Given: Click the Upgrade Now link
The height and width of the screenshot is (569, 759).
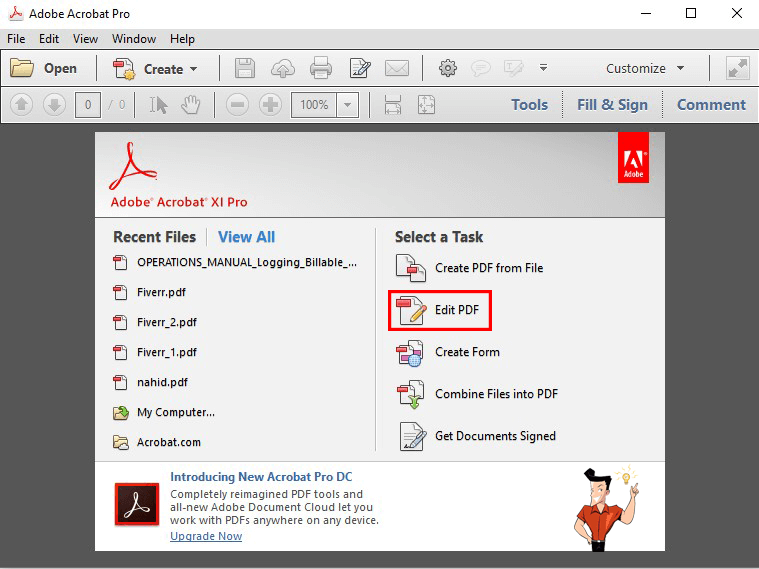Looking at the screenshot, I should coord(206,536).
